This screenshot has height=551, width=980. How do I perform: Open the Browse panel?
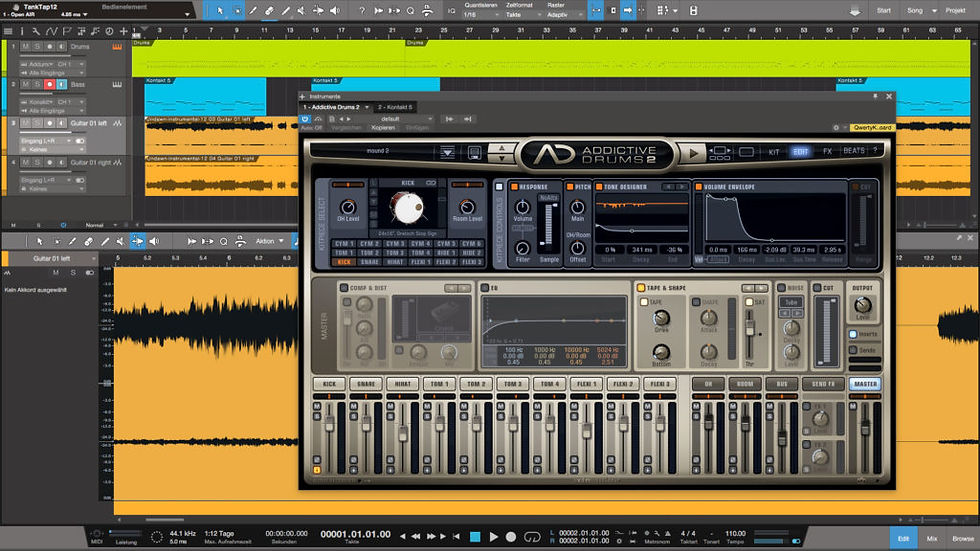[x=962, y=538]
